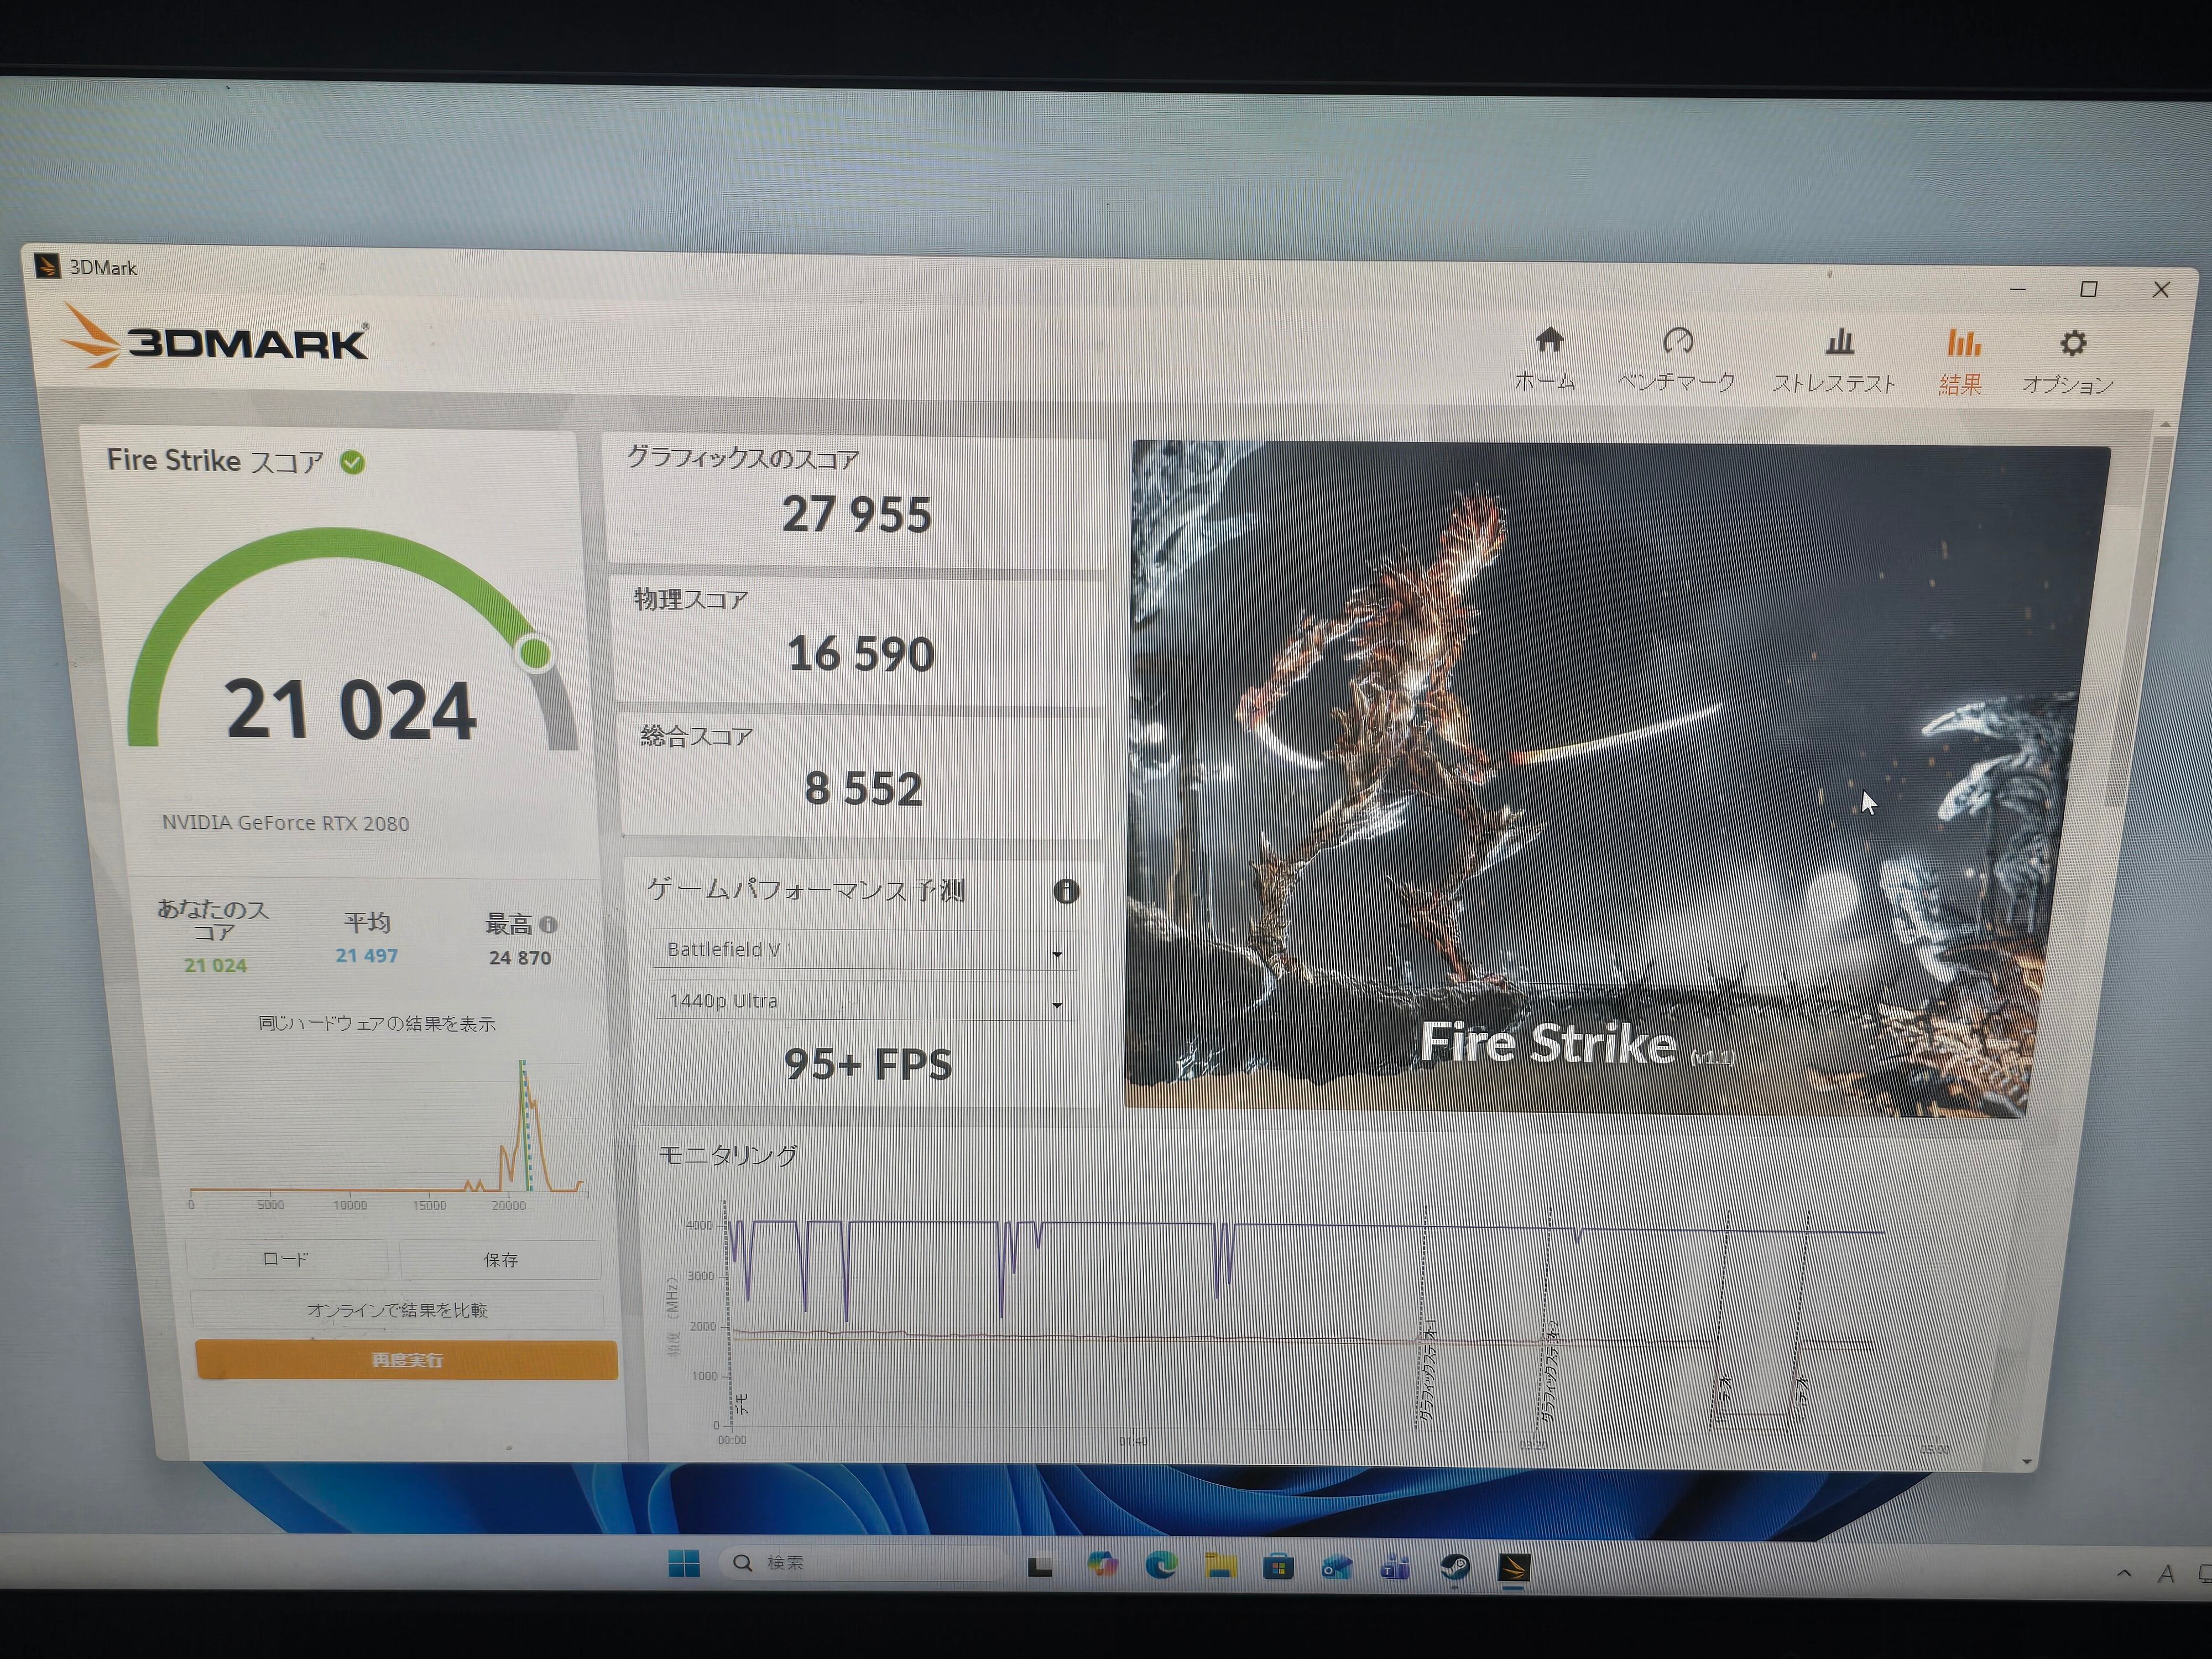Click the ロード load button
Viewport: 2212px width, 1659px height.
click(286, 1259)
